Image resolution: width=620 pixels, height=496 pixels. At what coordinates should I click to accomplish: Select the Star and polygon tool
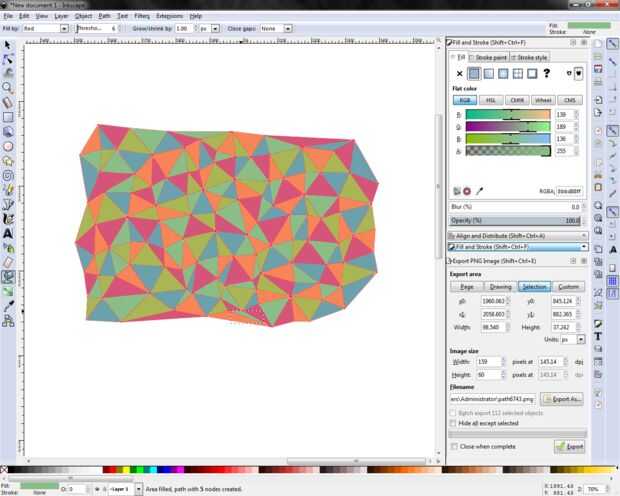point(8,161)
